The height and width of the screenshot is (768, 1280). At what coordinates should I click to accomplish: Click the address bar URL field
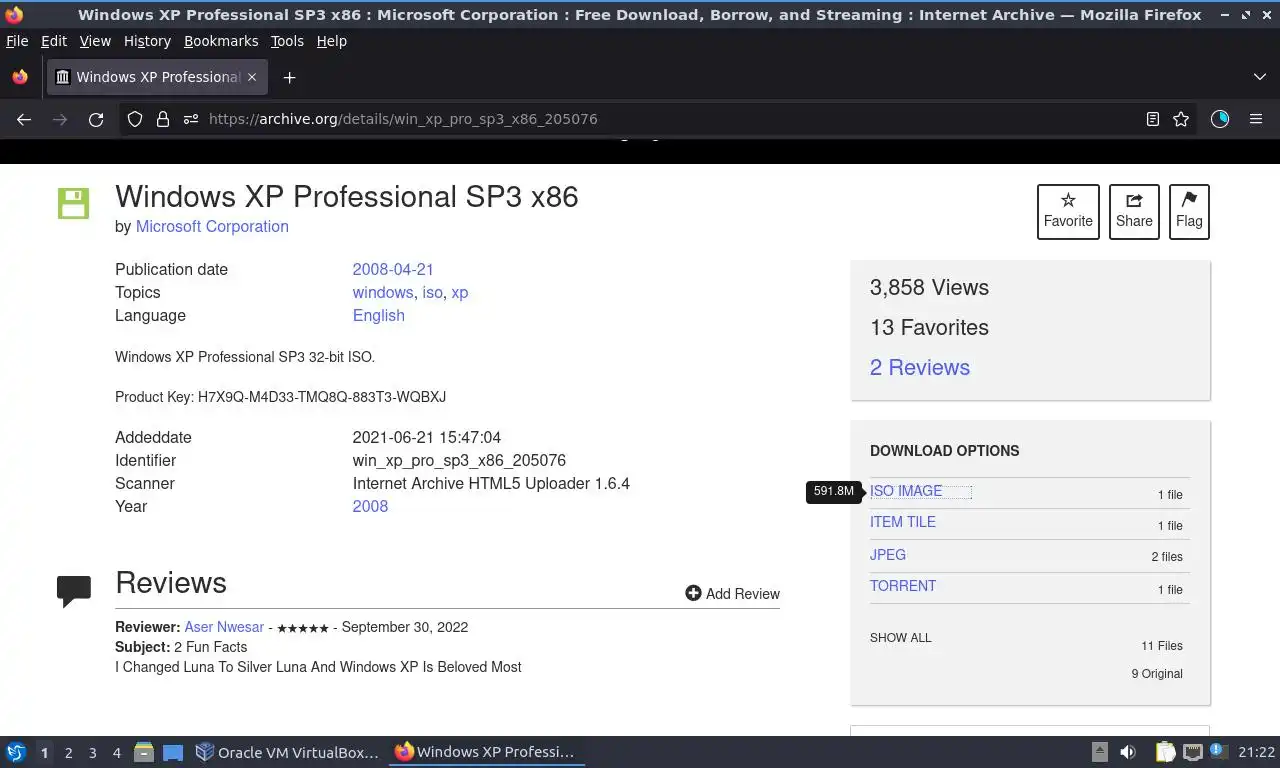(660, 119)
